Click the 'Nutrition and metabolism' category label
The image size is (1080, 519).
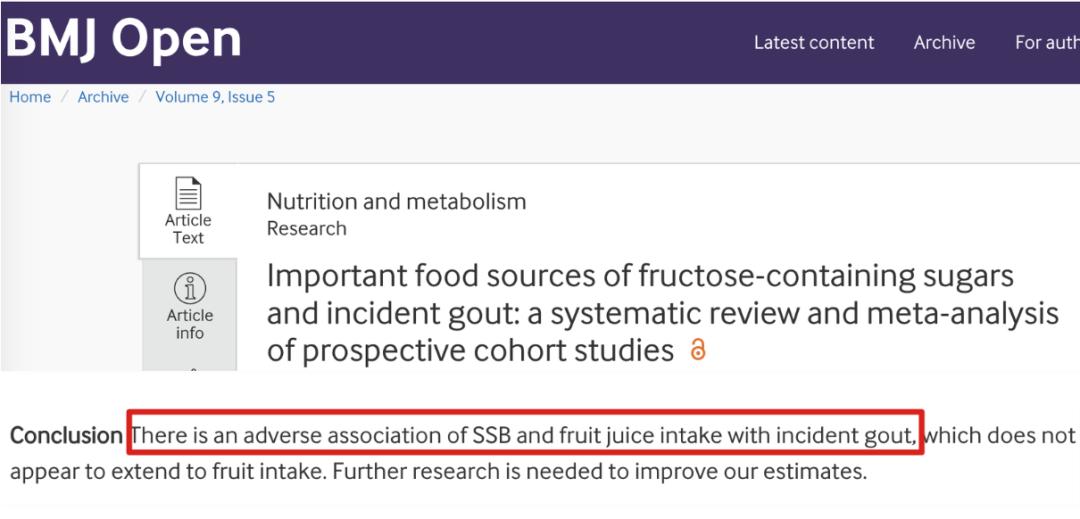click(x=397, y=201)
